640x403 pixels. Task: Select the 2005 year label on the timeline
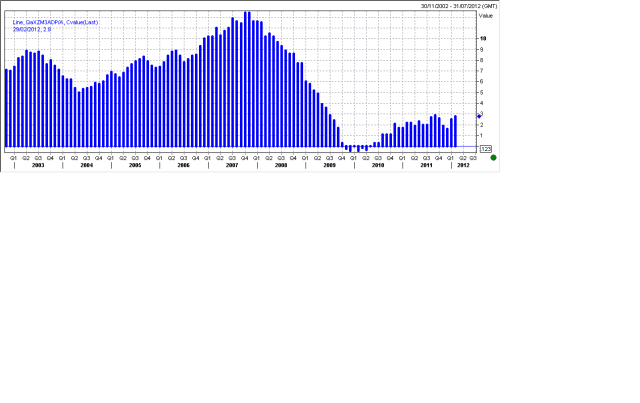[135, 165]
